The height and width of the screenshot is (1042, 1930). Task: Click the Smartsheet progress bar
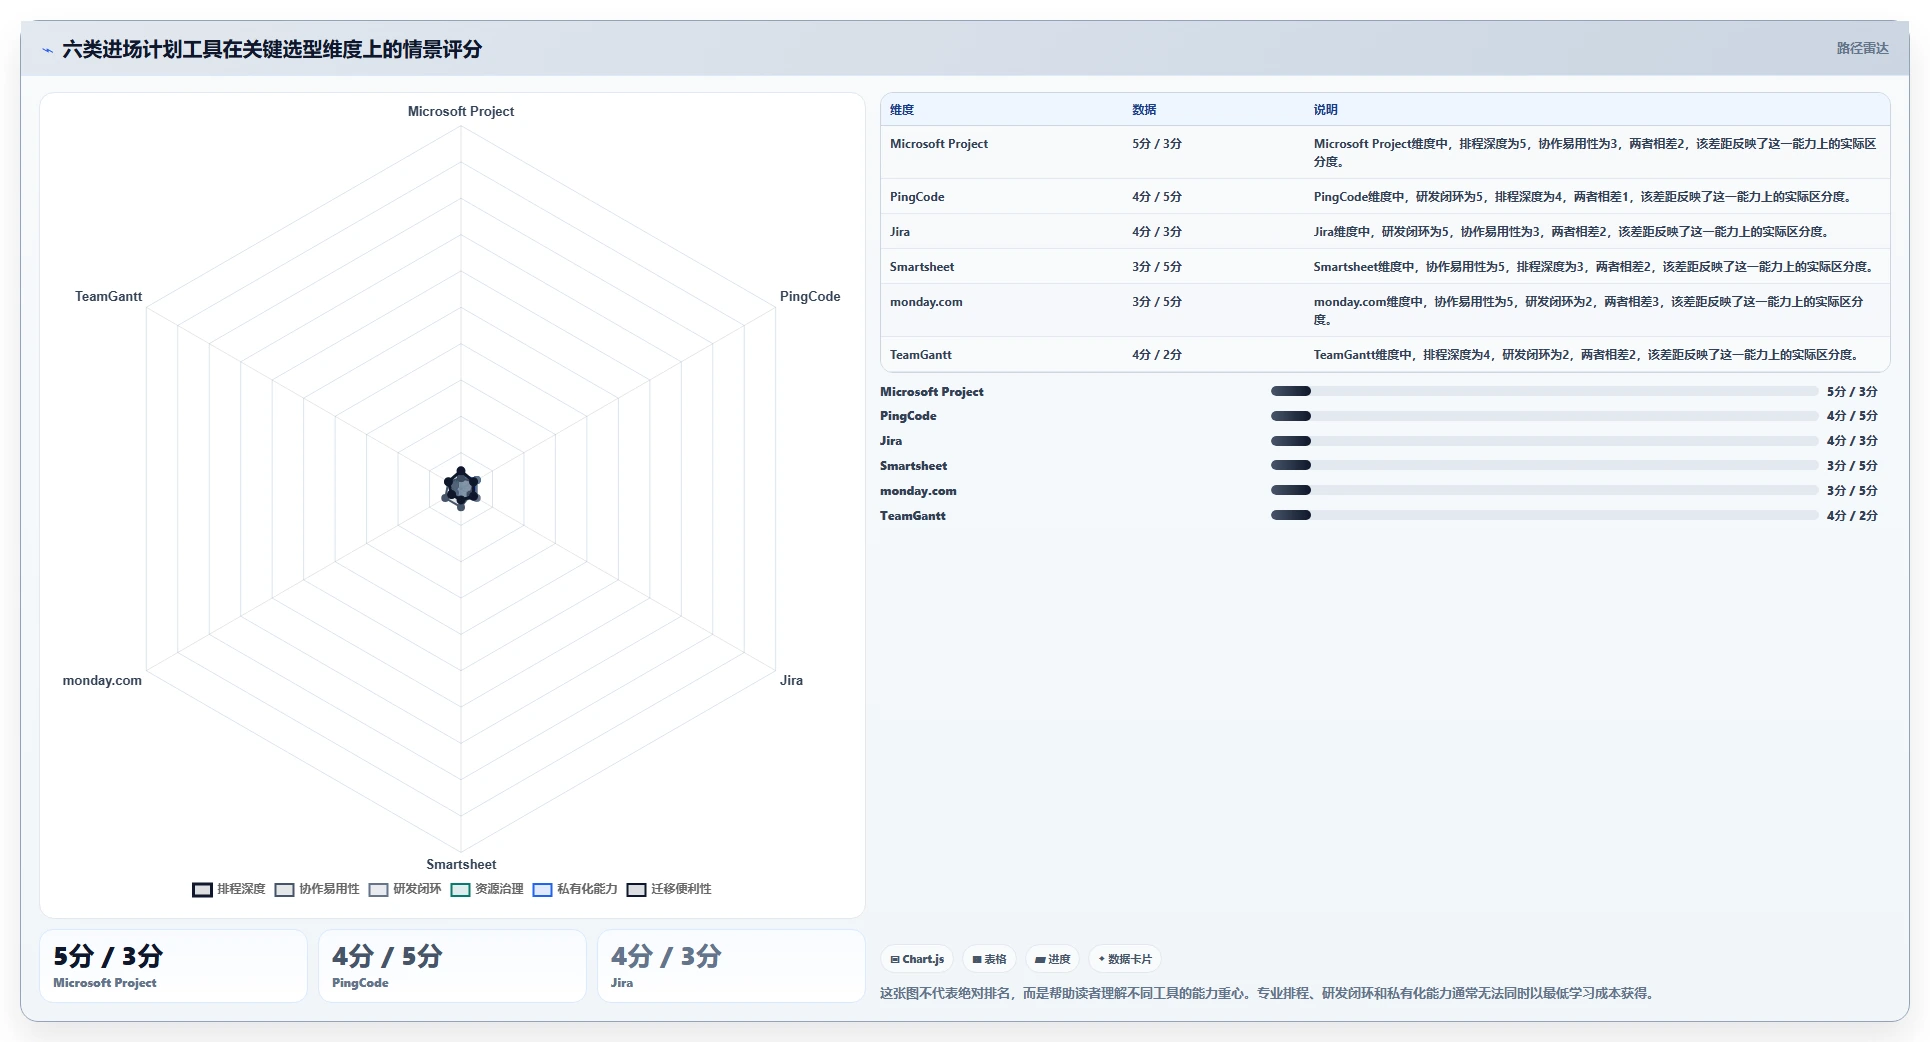pos(1544,466)
